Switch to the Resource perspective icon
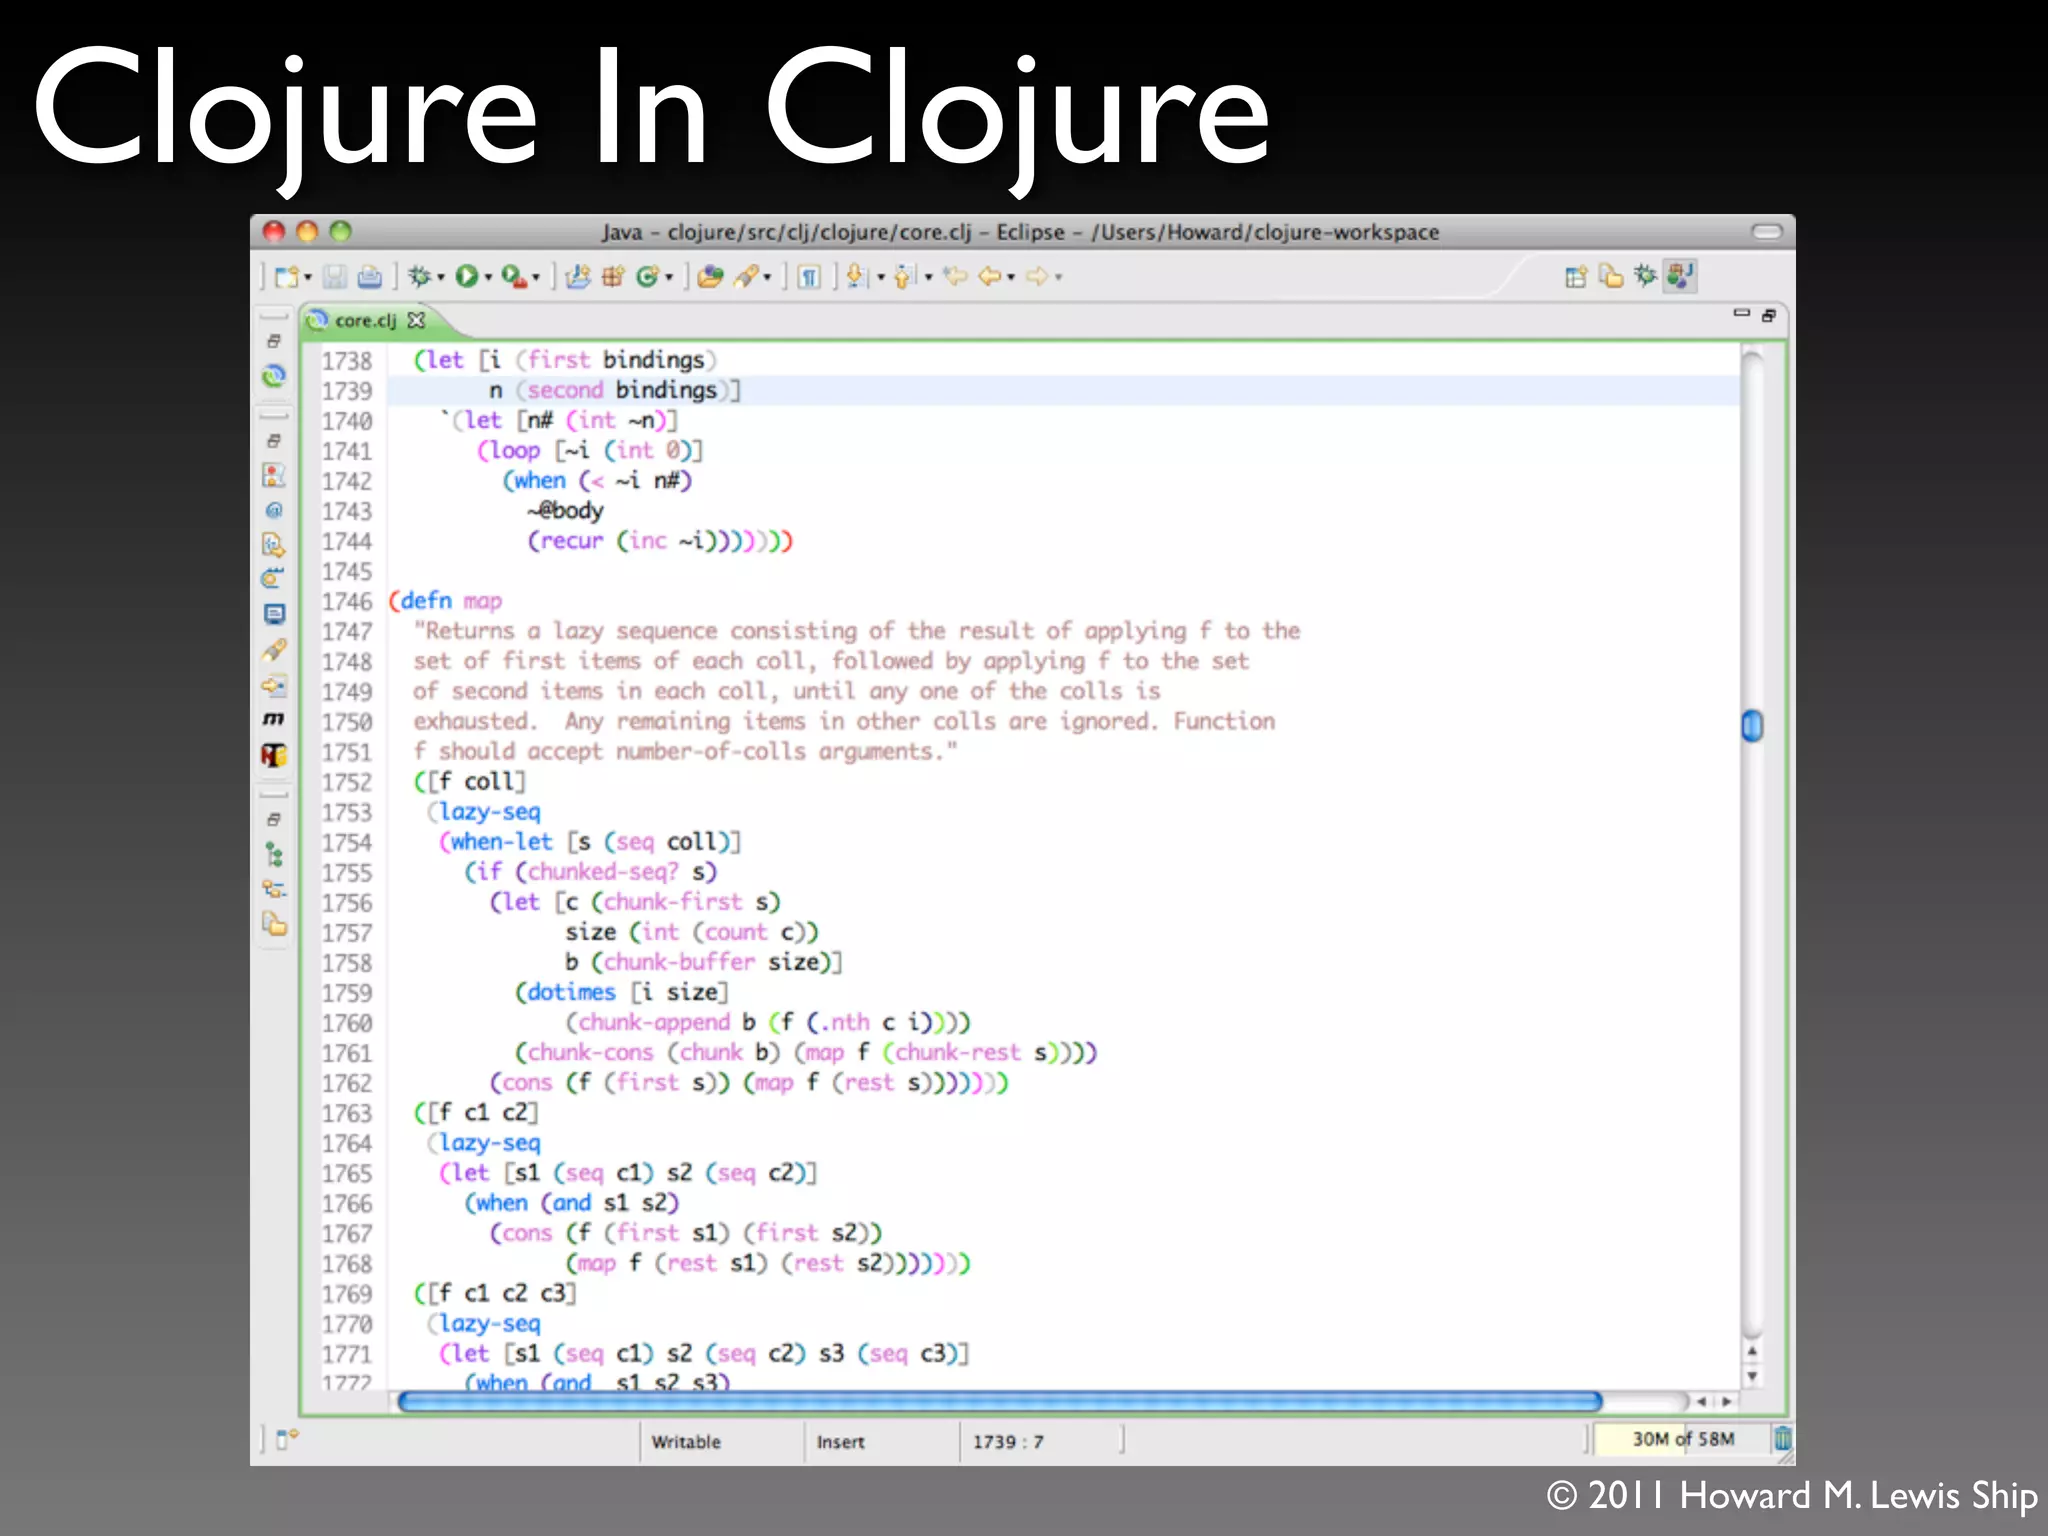The width and height of the screenshot is (2048, 1536). point(1610,276)
